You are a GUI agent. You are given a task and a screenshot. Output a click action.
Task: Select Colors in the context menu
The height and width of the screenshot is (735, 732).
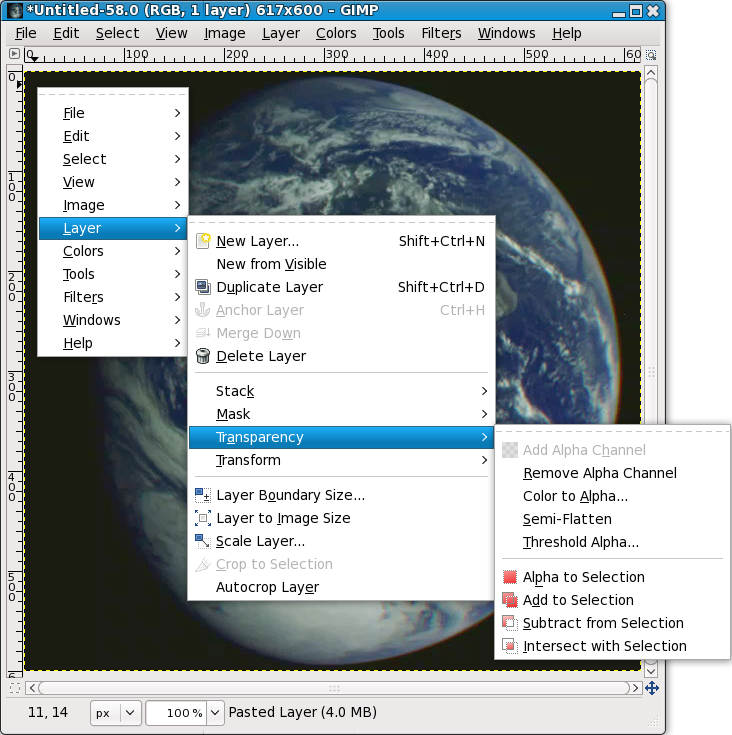pyautogui.click(x=84, y=251)
